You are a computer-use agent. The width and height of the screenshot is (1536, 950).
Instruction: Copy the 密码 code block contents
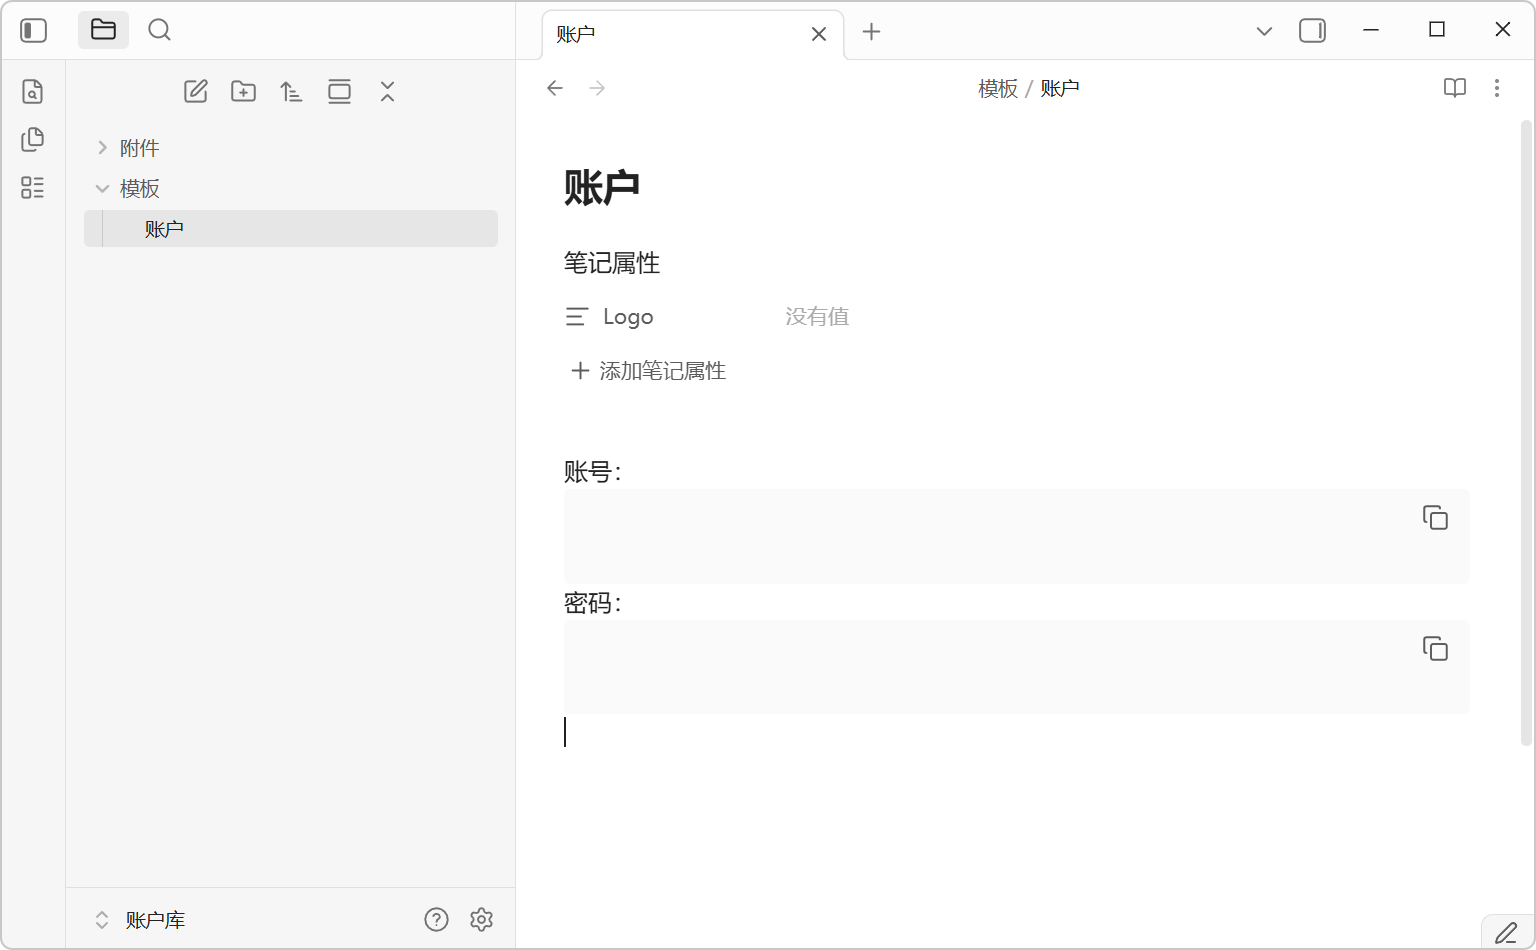click(1435, 649)
